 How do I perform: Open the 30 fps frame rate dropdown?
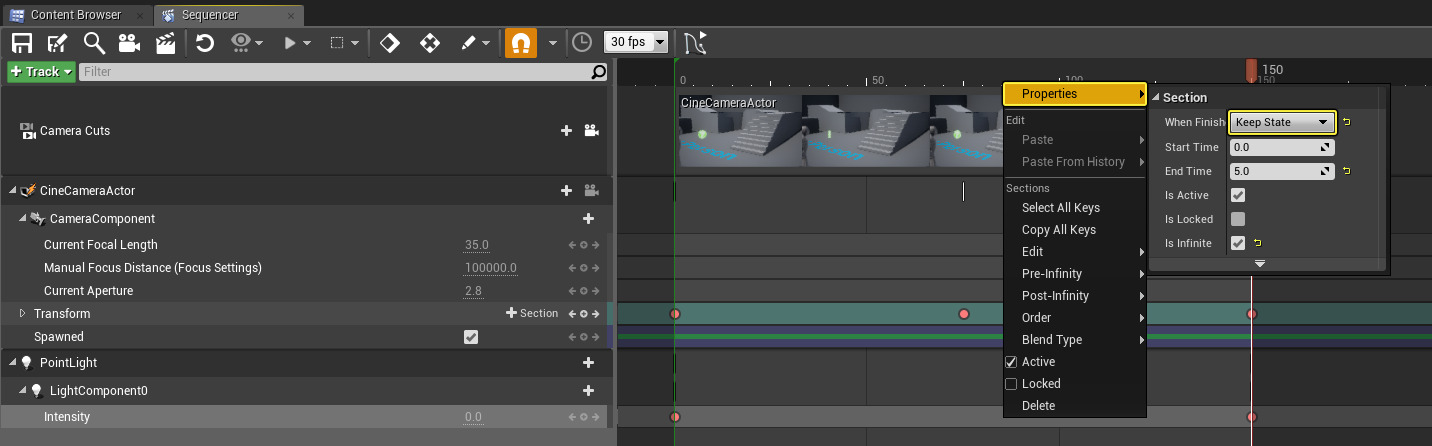point(635,42)
